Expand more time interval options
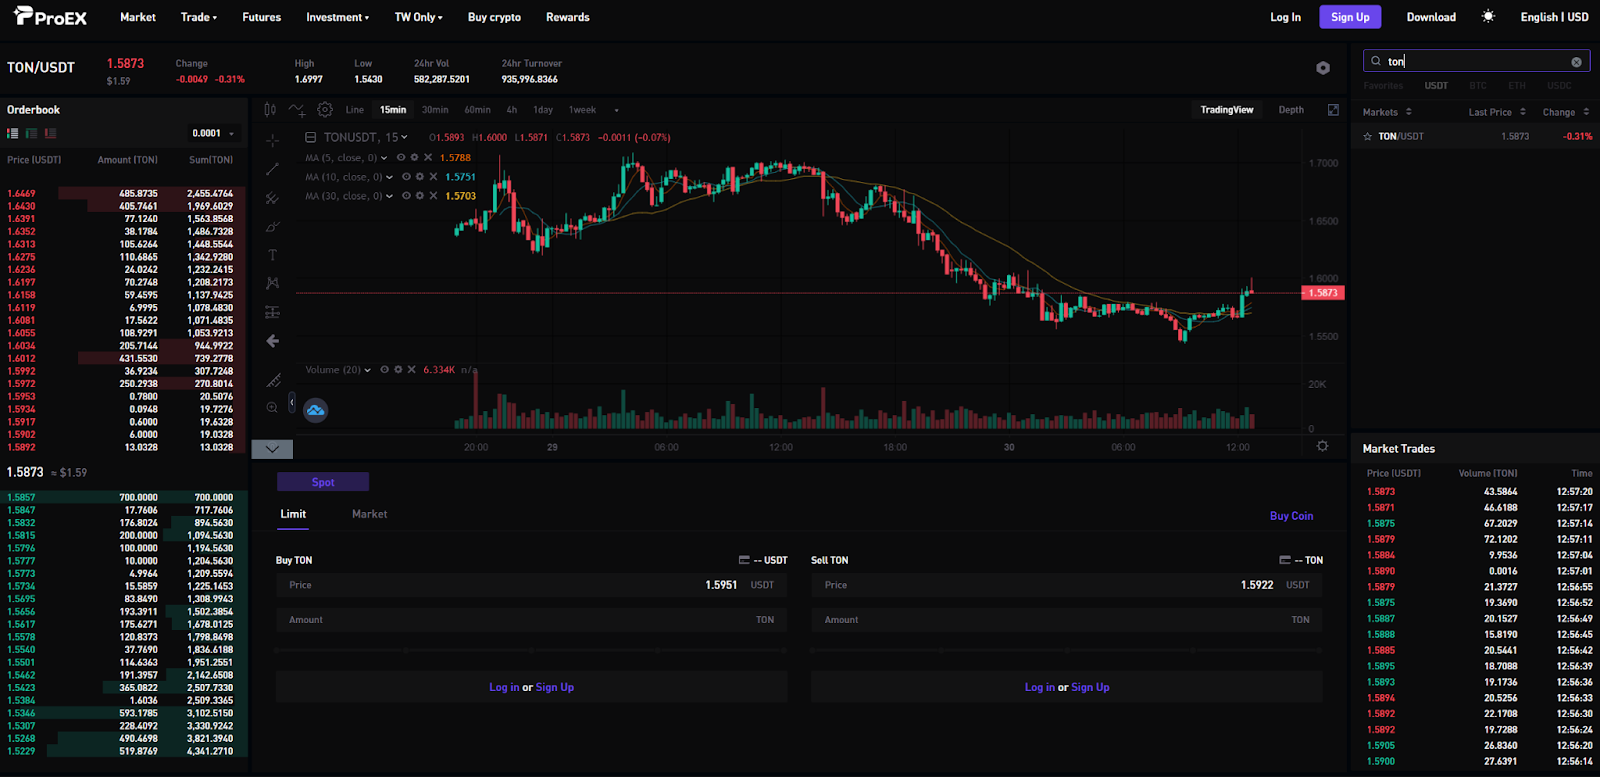 click(x=616, y=110)
